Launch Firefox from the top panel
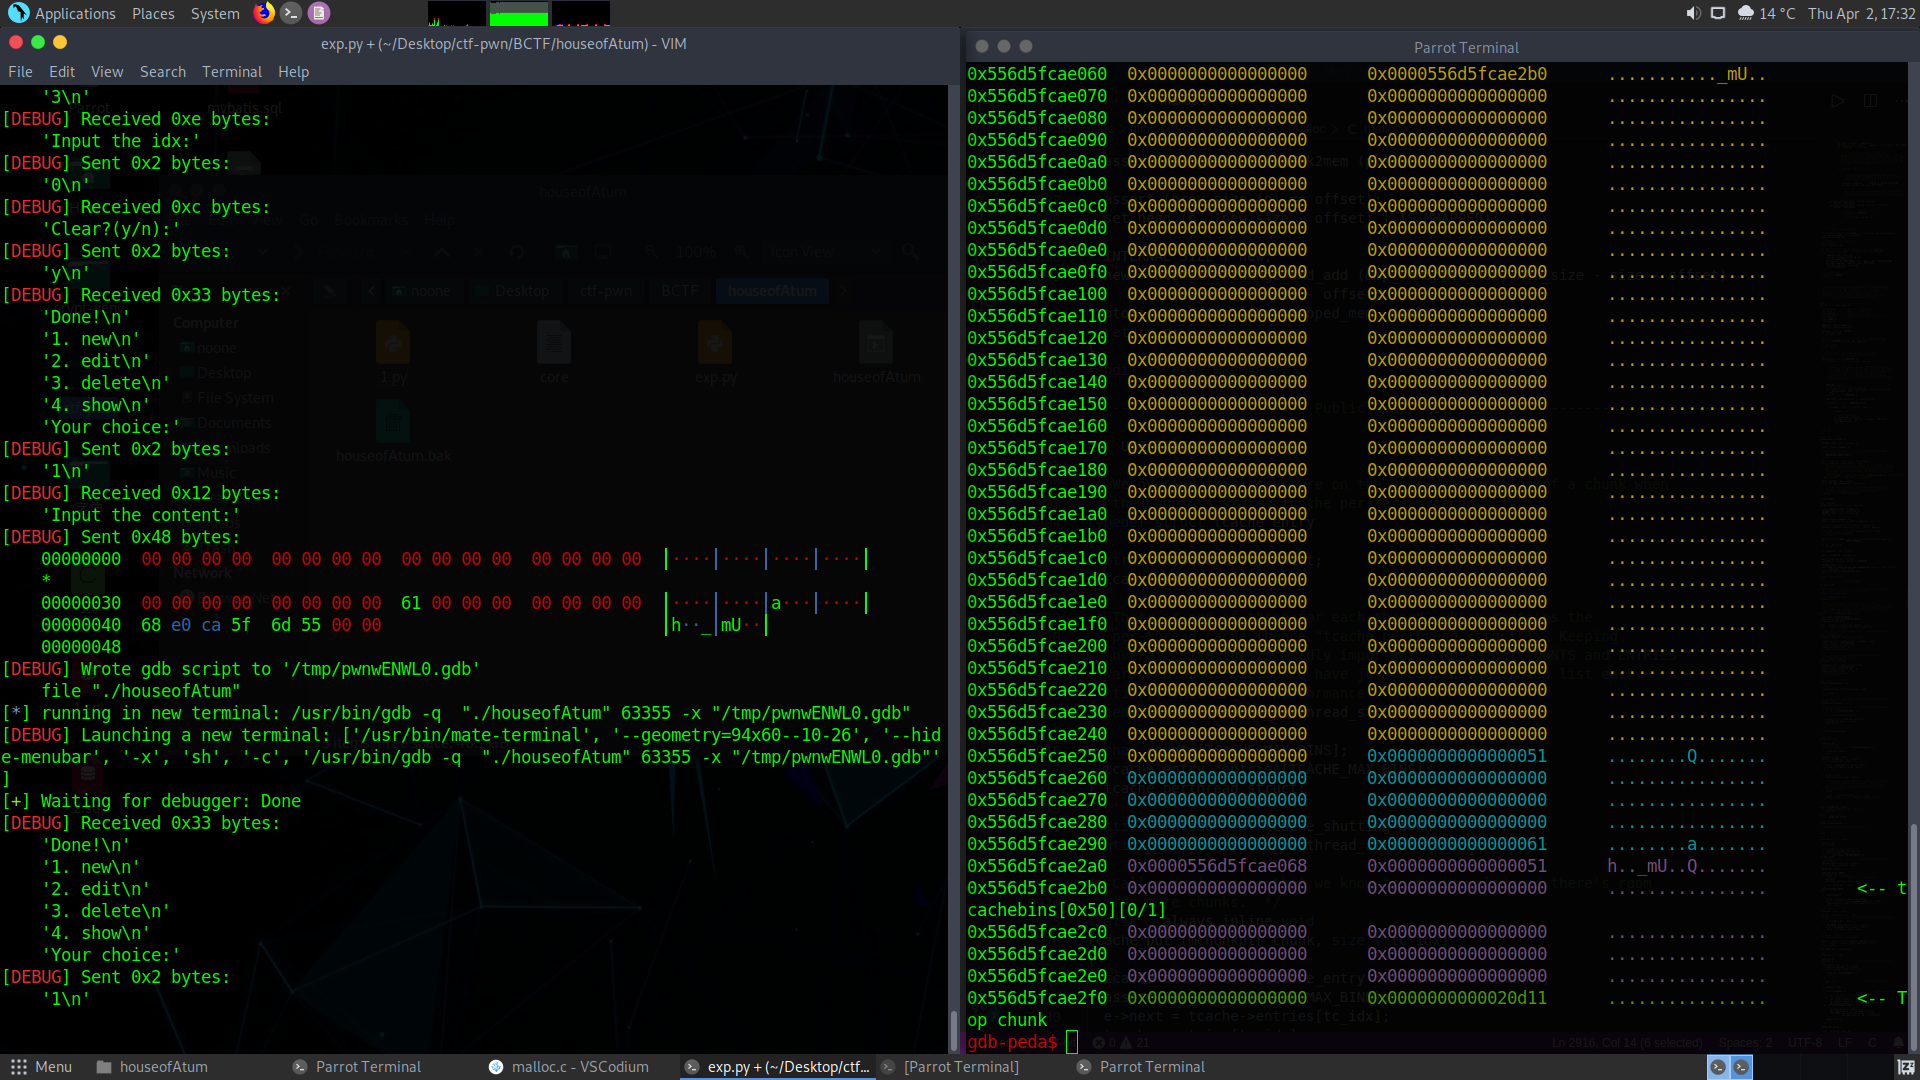This screenshot has height=1080, width=1920. click(x=264, y=13)
